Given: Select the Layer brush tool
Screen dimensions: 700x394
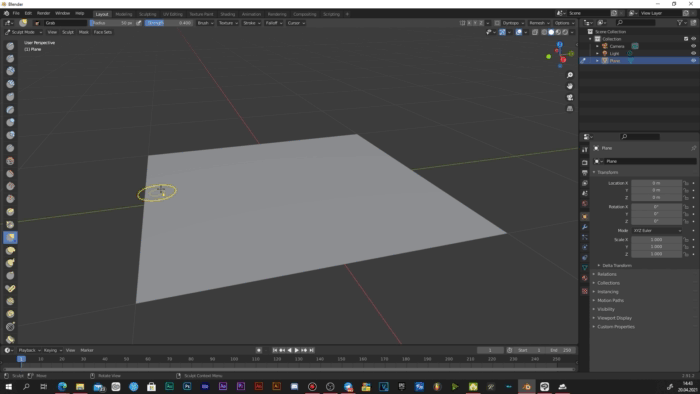Looking at the screenshot, I should (x=10, y=110).
